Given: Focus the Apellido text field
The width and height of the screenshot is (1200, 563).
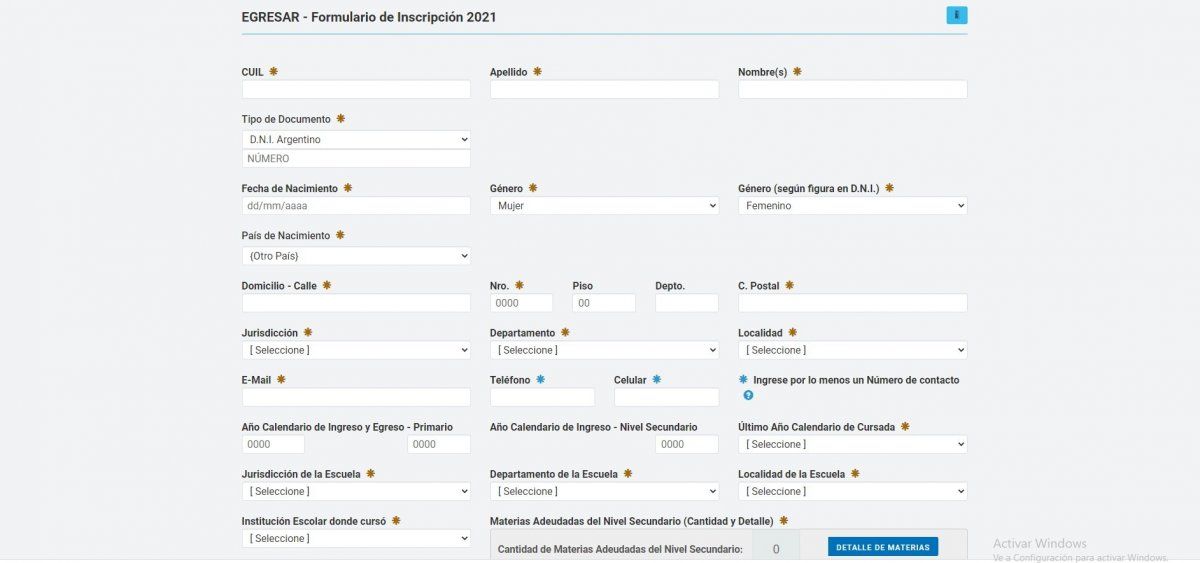Looking at the screenshot, I should 604,90.
